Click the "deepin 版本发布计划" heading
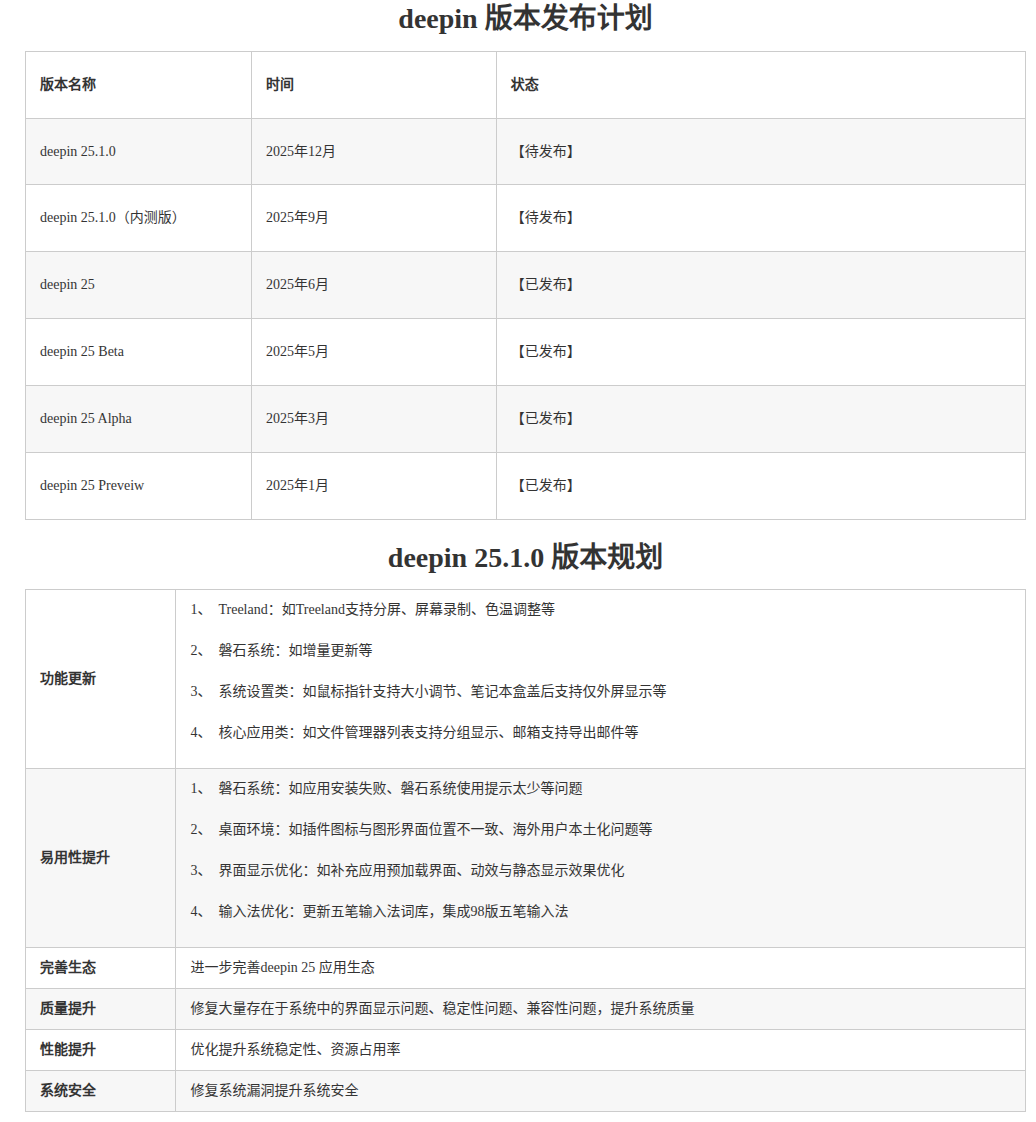 [525, 19]
